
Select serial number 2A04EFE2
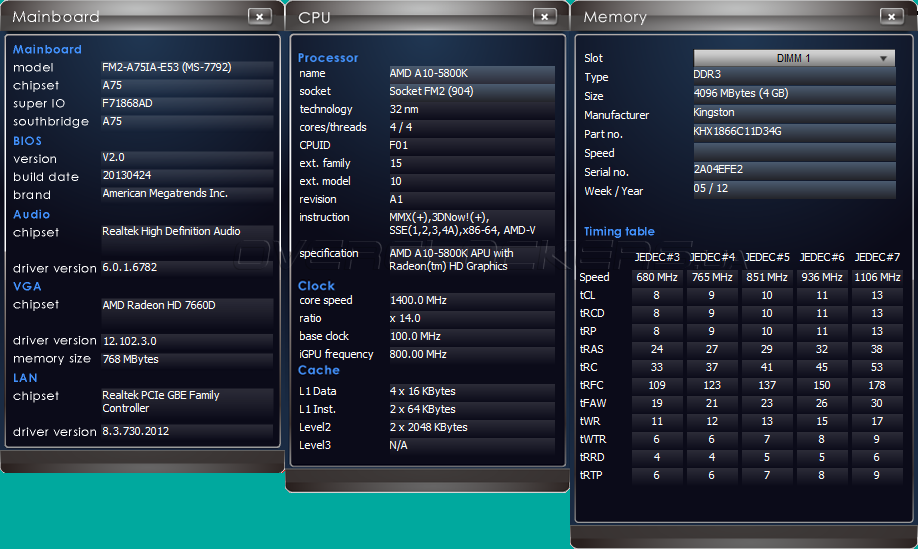tap(794, 170)
